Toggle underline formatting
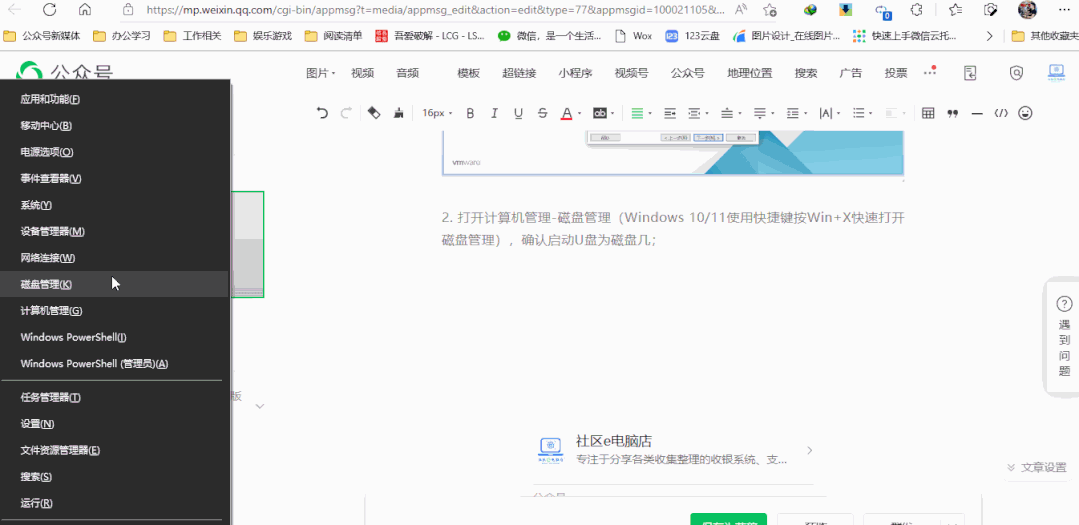 click(x=518, y=114)
